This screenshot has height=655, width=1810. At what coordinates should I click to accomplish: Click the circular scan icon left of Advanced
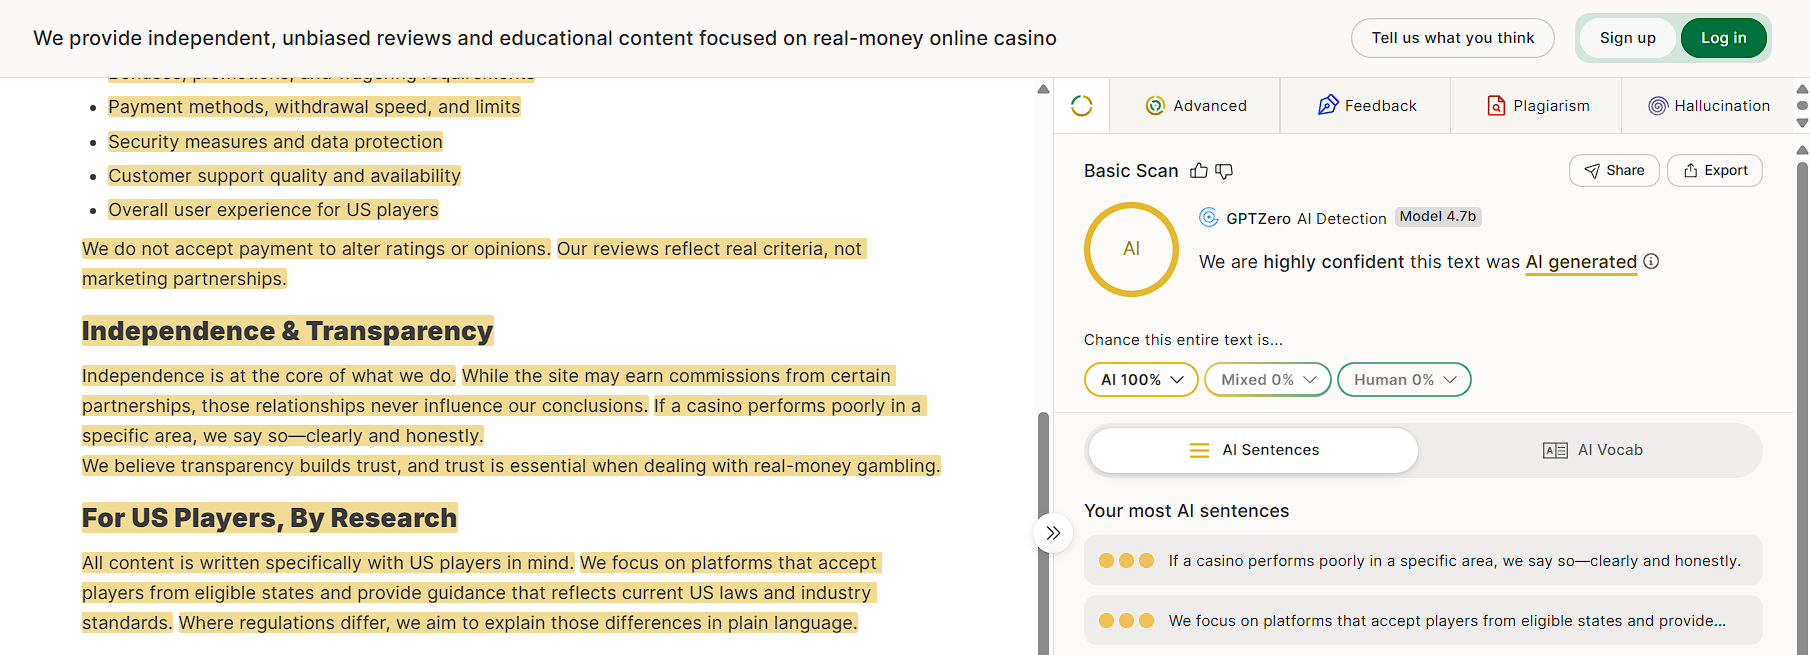[1082, 106]
